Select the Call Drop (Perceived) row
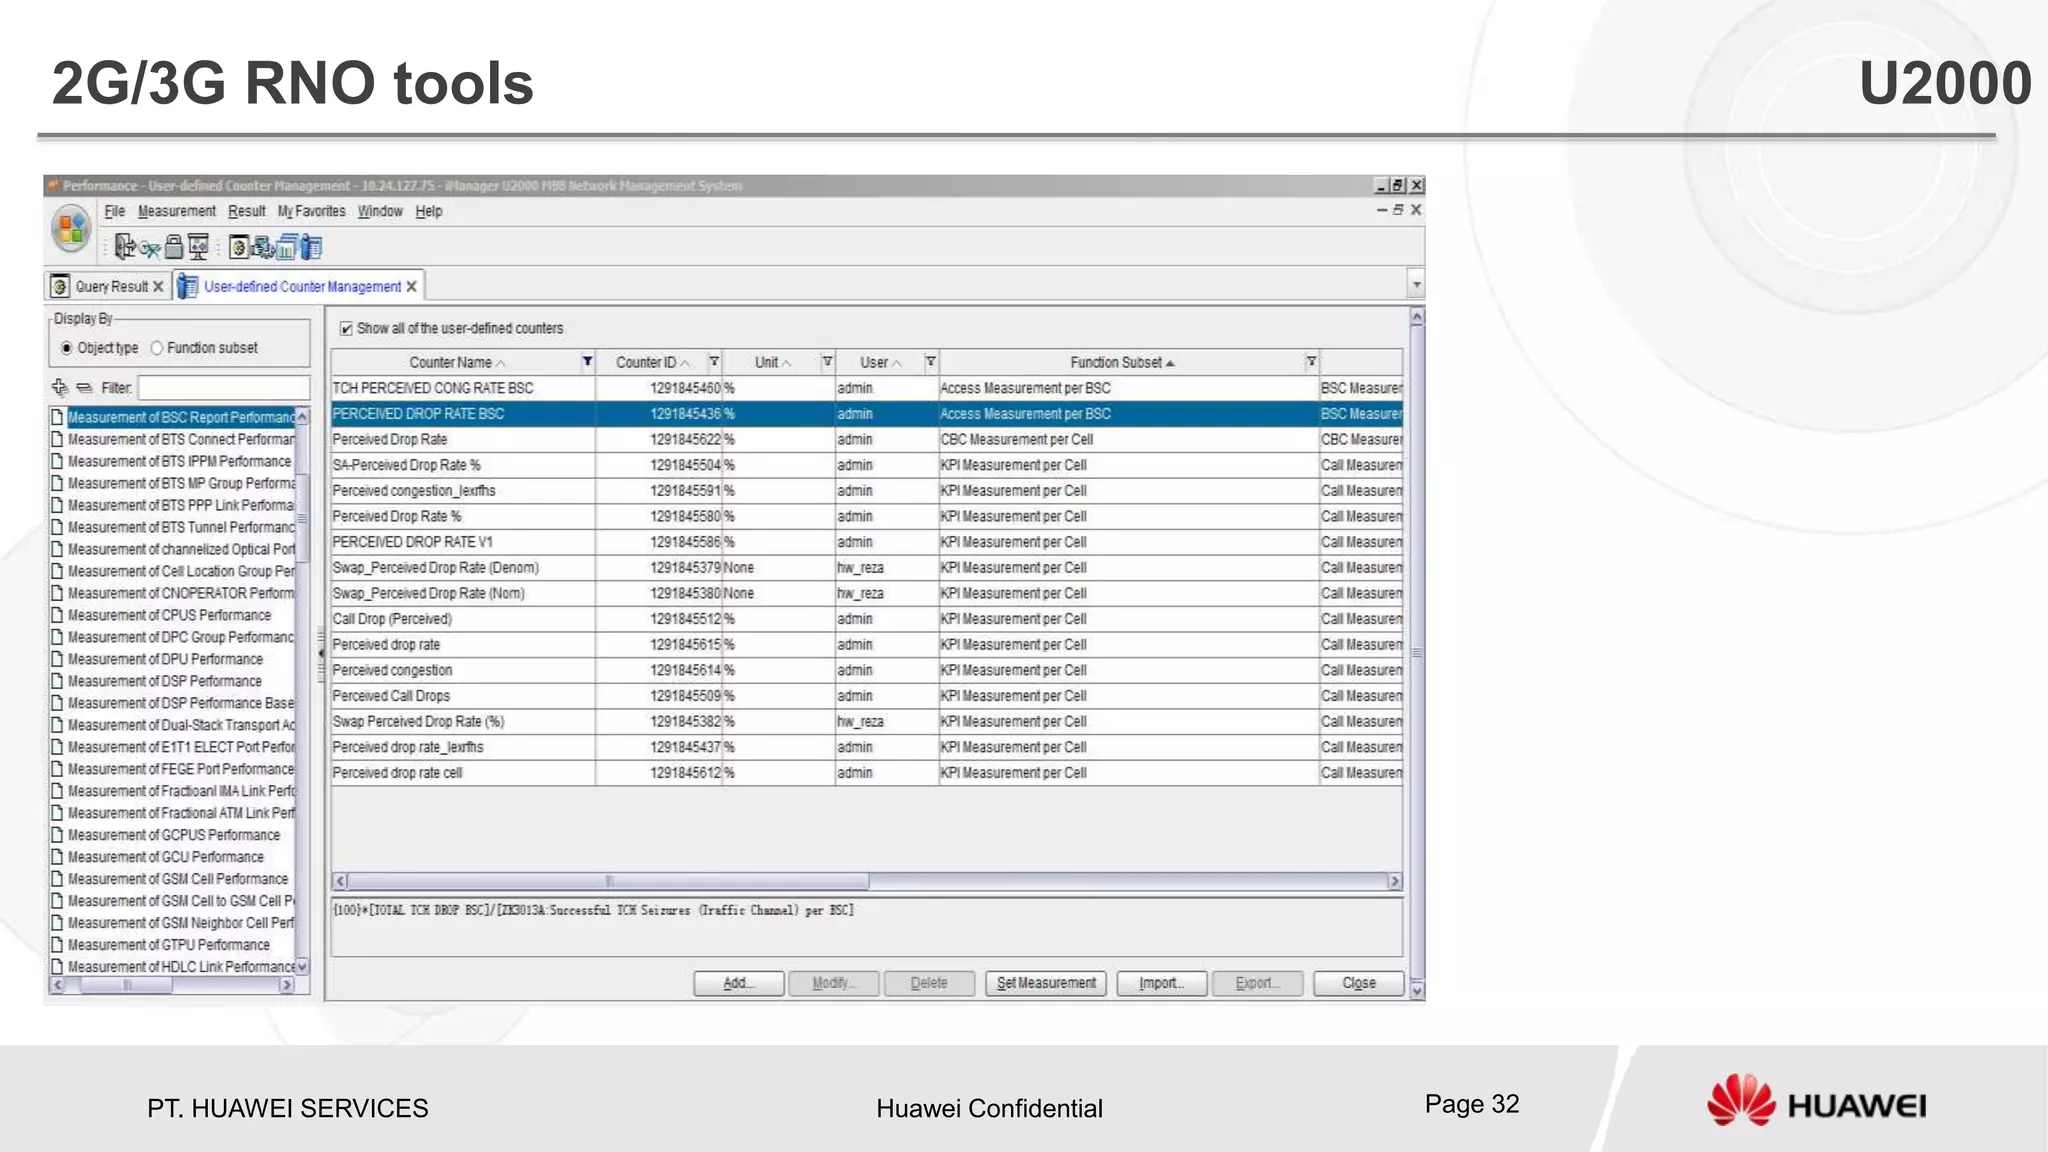 tap(866, 619)
